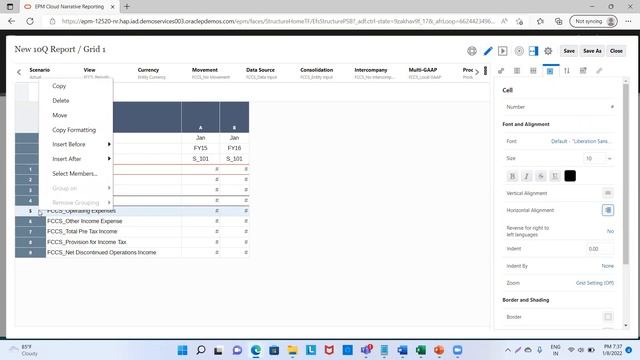Open taskbar Search icon
This screenshot has height=360, width=640.
pyautogui.click(x=200, y=350)
